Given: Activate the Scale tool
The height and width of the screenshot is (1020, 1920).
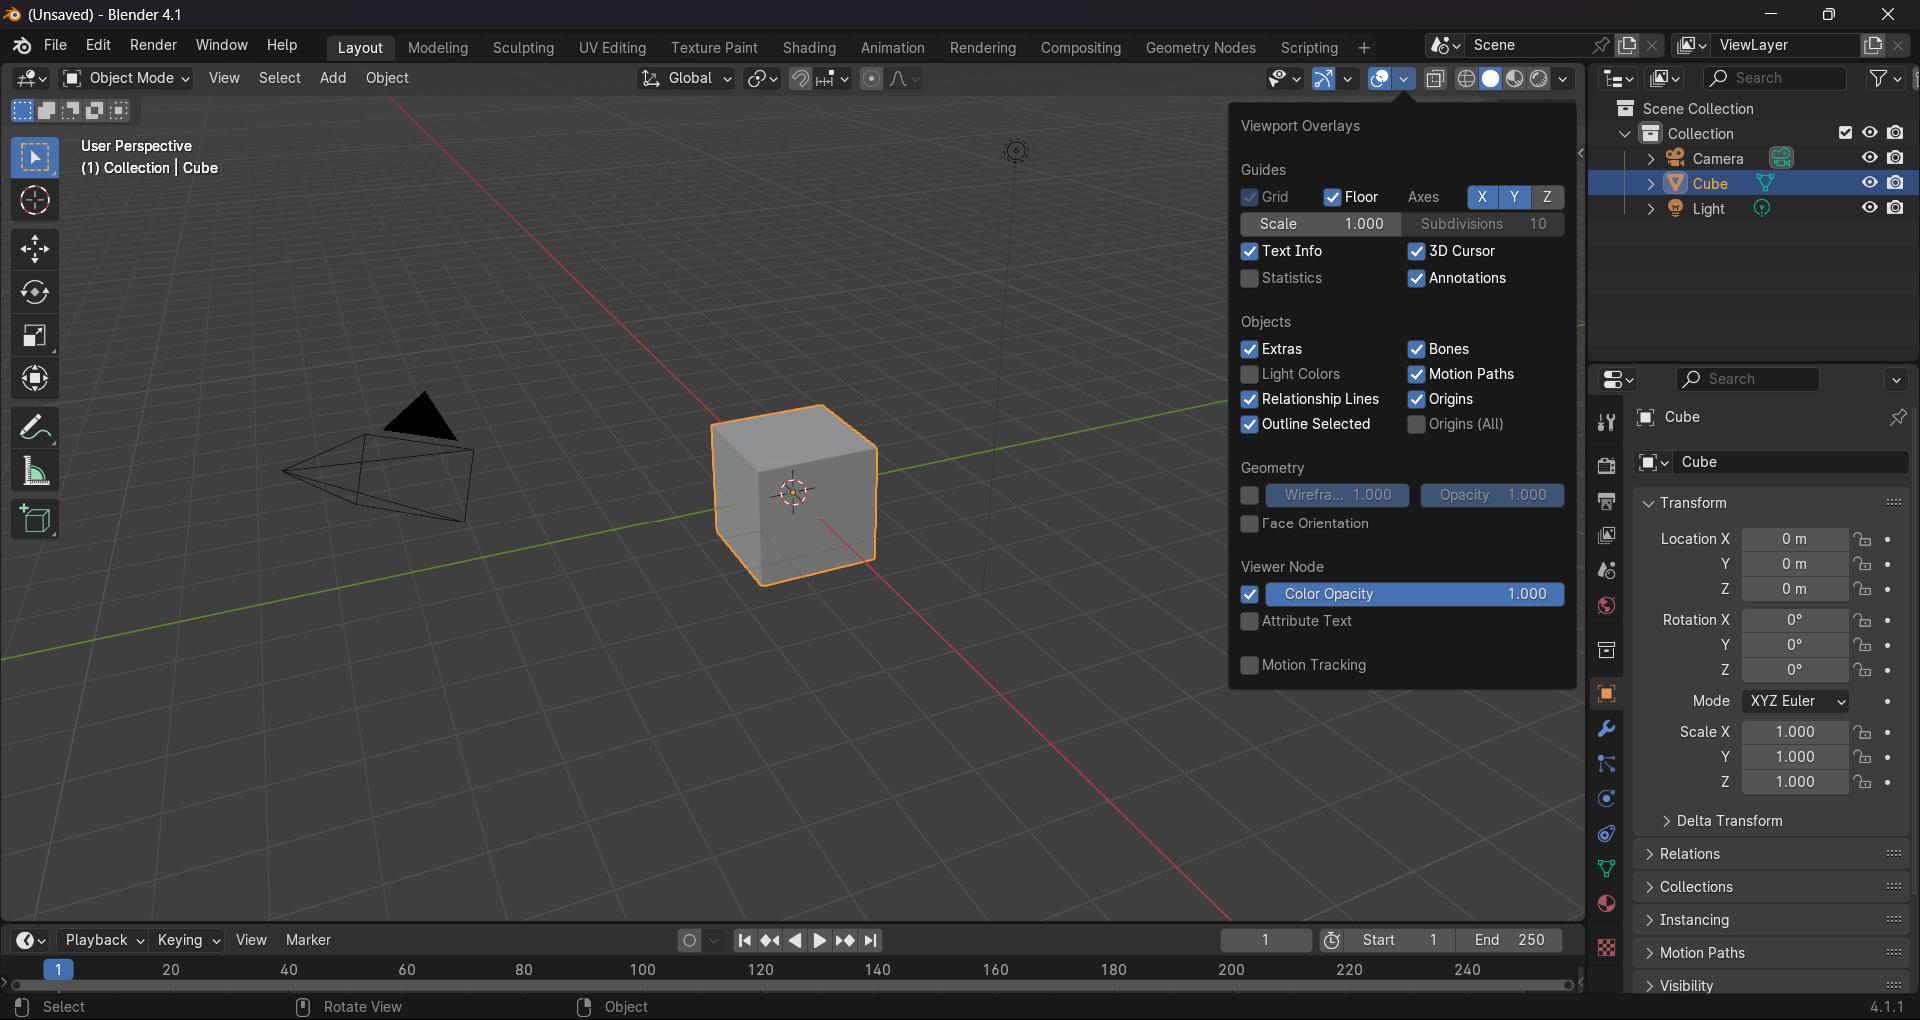Looking at the screenshot, I should pos(35,335).
